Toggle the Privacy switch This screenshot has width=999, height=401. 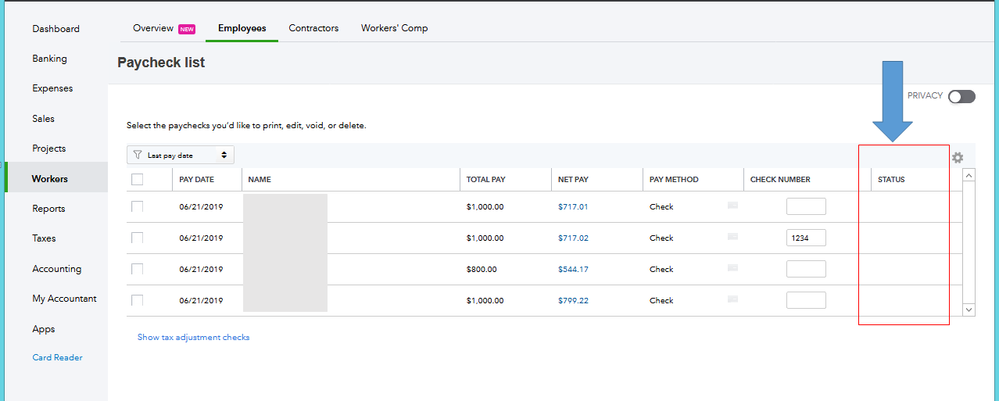961,96
